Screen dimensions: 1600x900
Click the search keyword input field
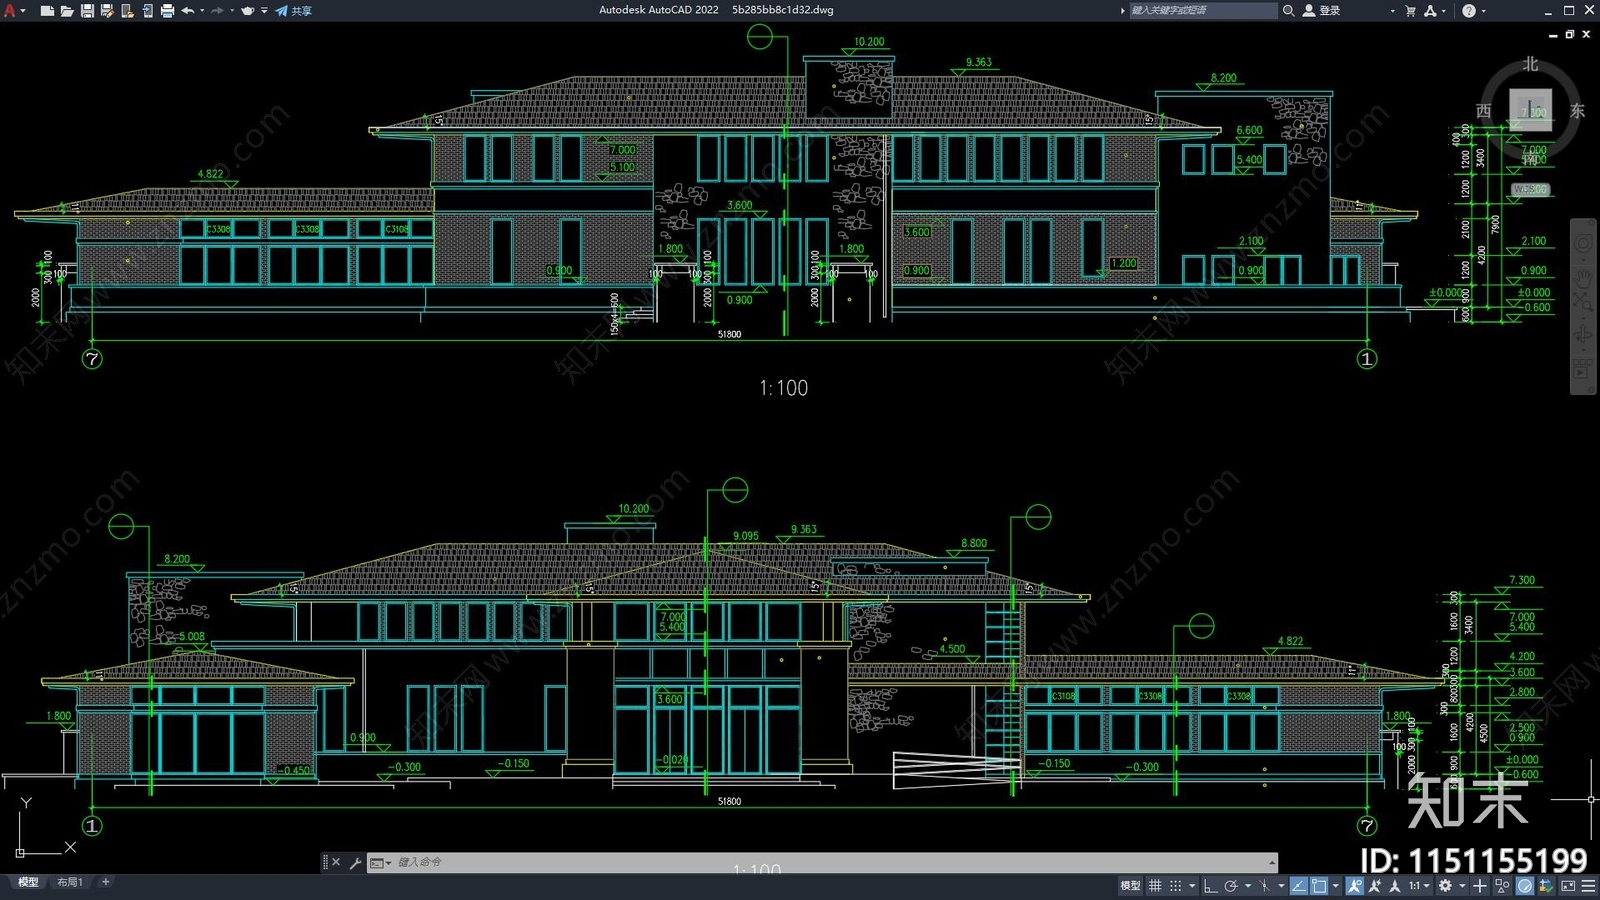click(1203, 10)
